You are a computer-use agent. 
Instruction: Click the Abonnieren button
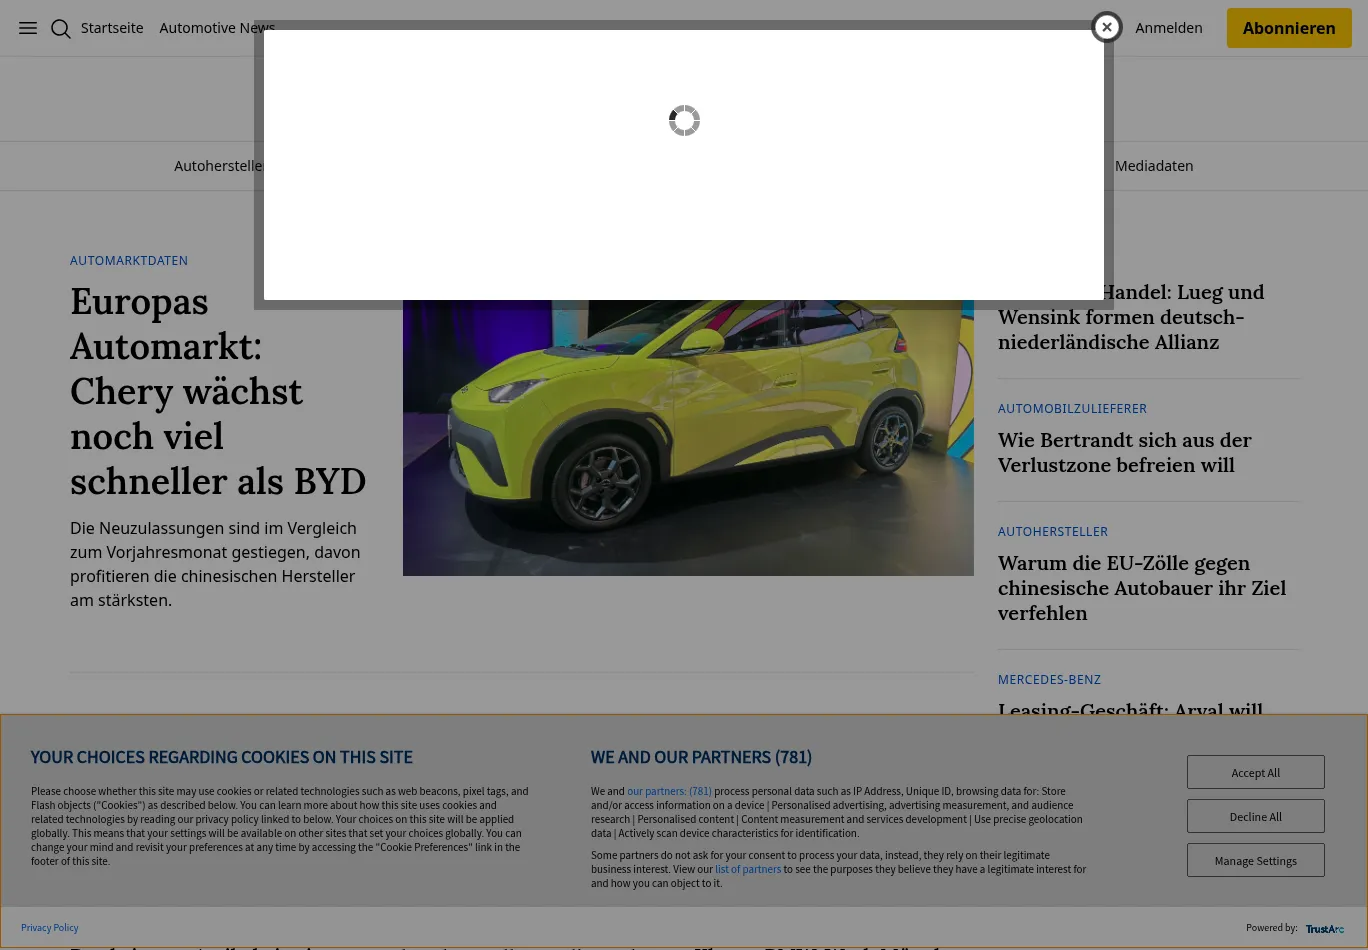[1289, 28]
